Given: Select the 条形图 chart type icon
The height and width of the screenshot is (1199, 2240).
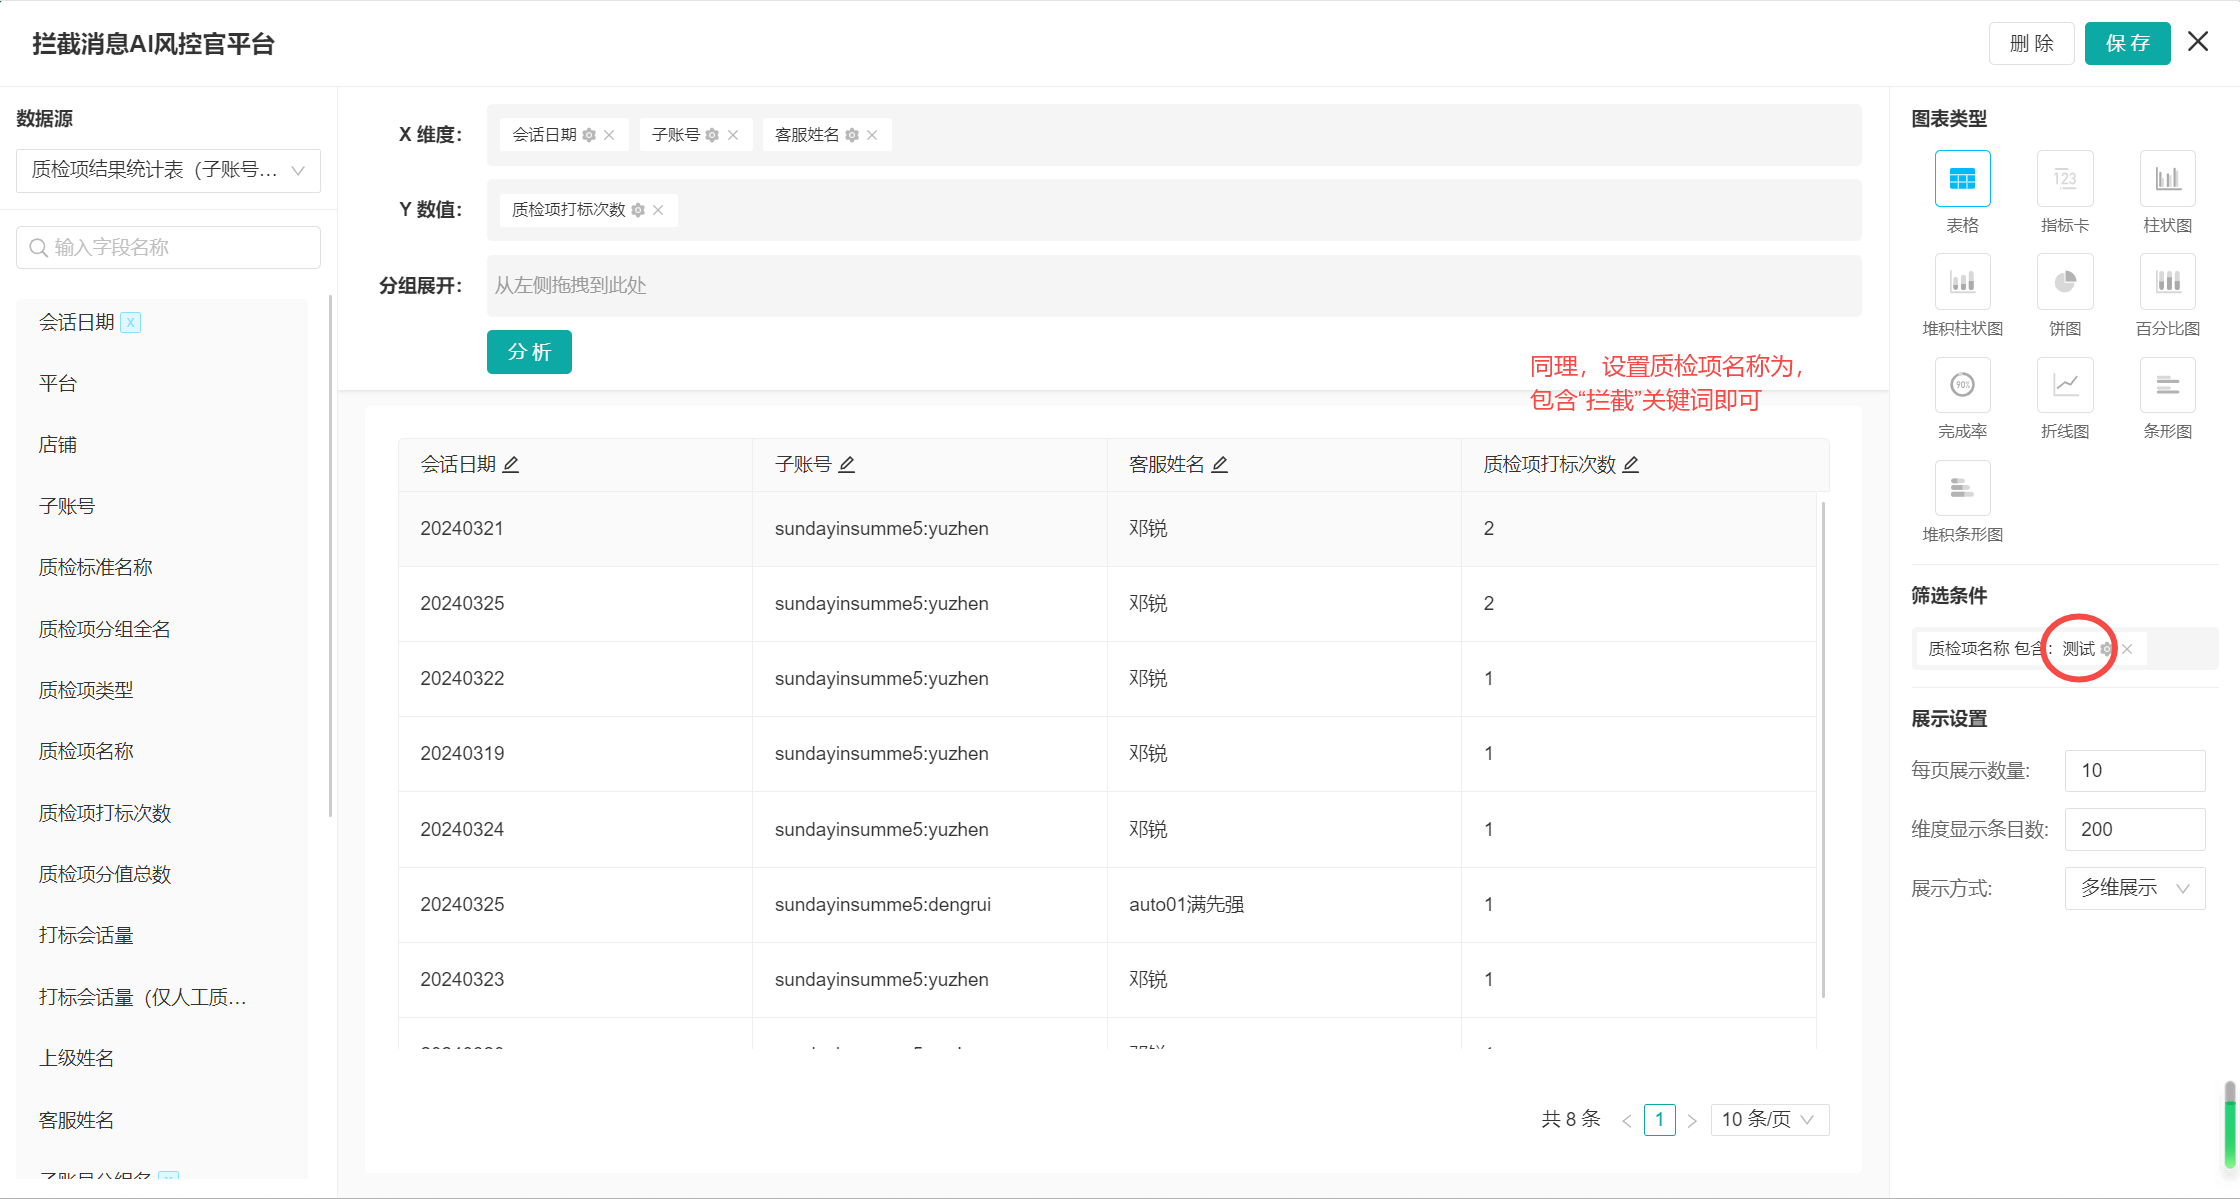Looking at the screenshot, I should [2167, 385].
